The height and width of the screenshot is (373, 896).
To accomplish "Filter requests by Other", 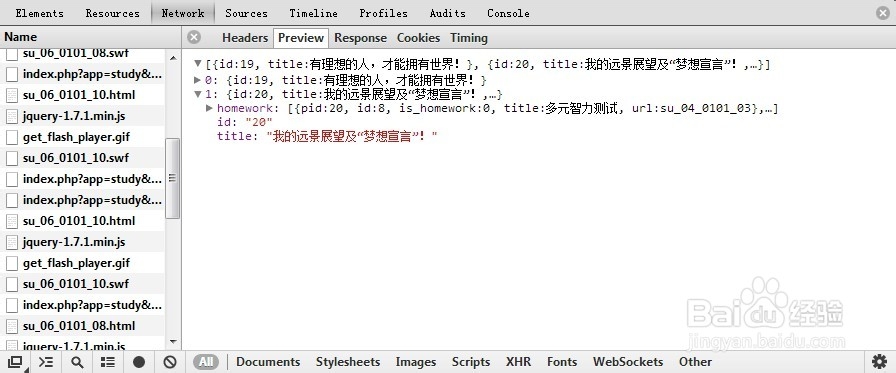I will 695,362.
